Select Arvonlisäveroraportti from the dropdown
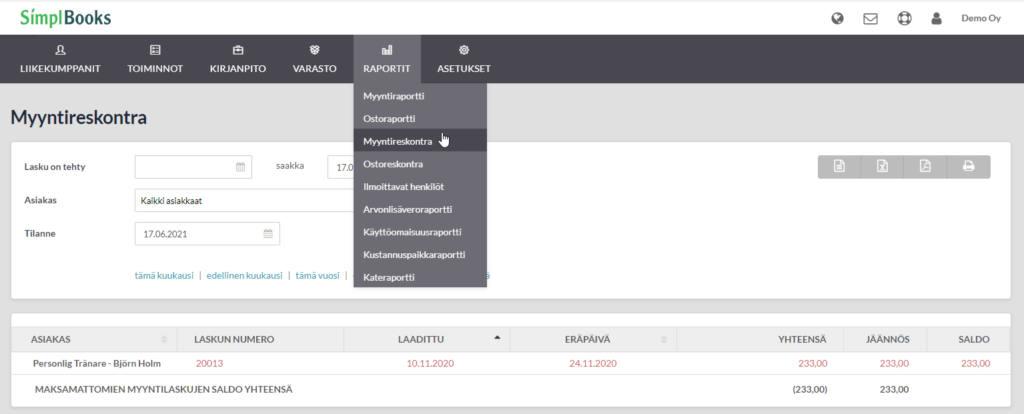This screenshot has width=1024, height=414. click(420, 210)
